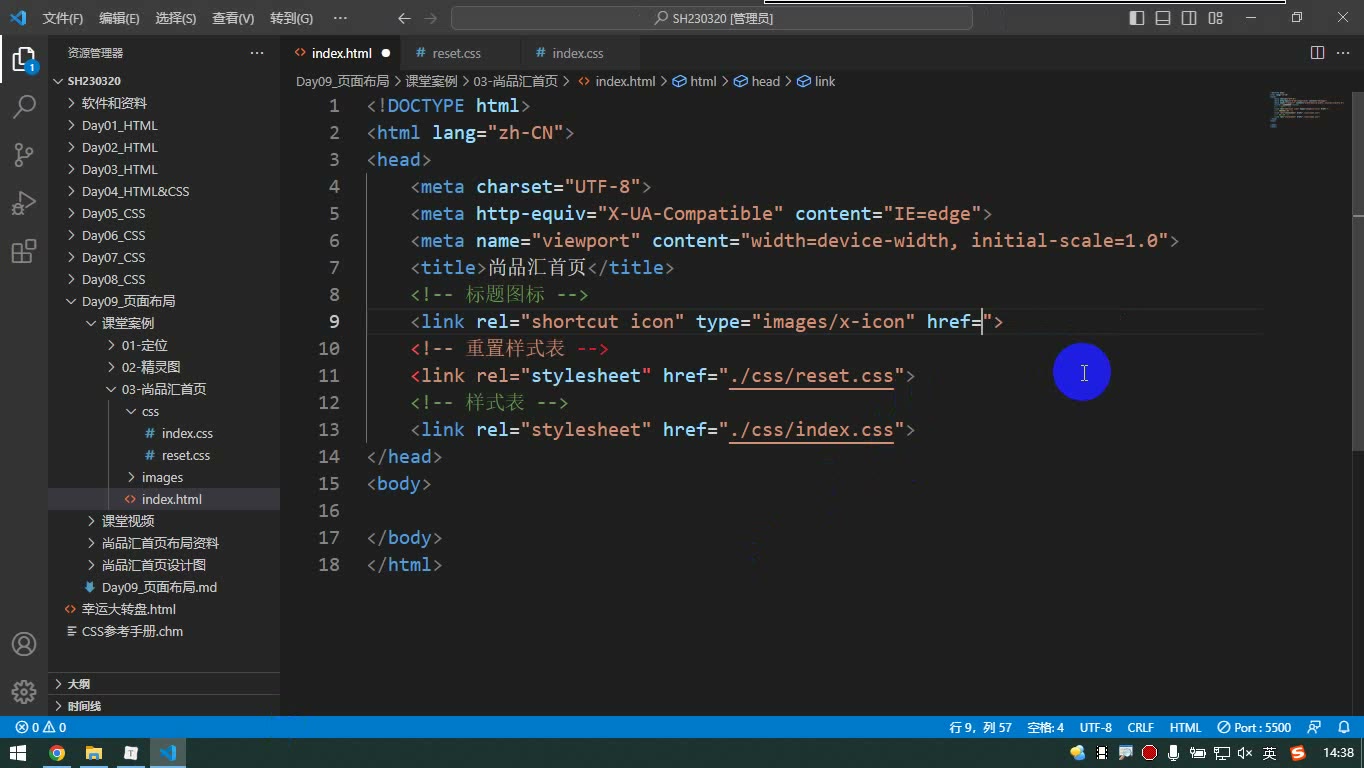The height and width of the screenshot is (768, 1364).
Task: Toggle the 英 input language indicator
Action: tap(1269, 753)
